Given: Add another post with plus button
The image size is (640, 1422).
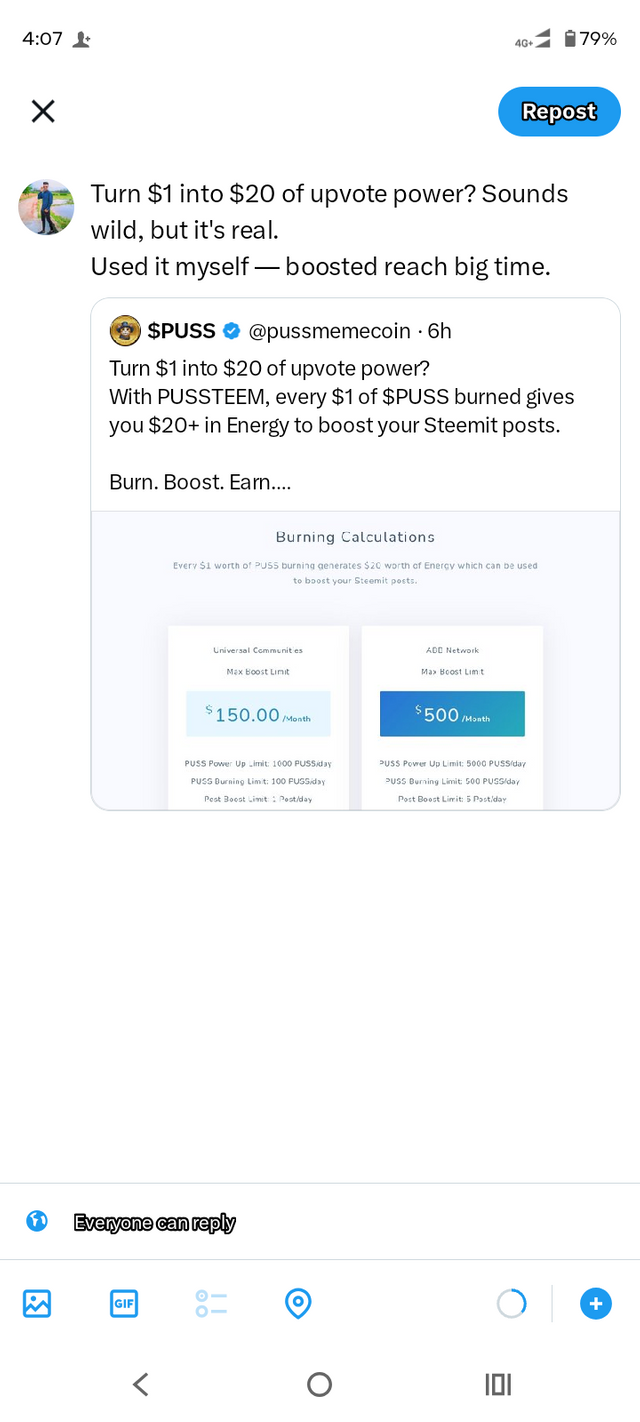Looking at the screenshot, I should click(x=596, y=1303).
